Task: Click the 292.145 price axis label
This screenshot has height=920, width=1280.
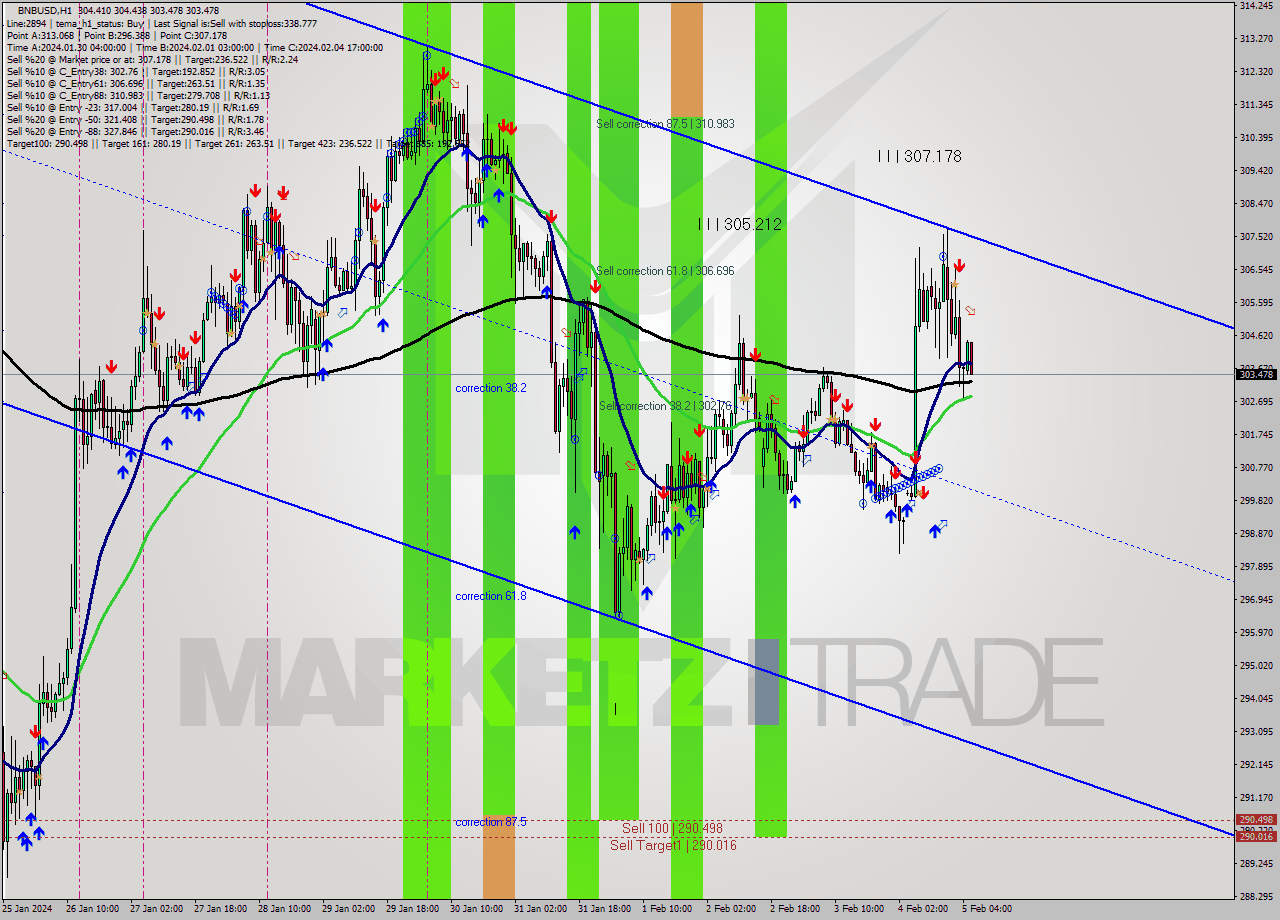Action: pos(1256,765)
